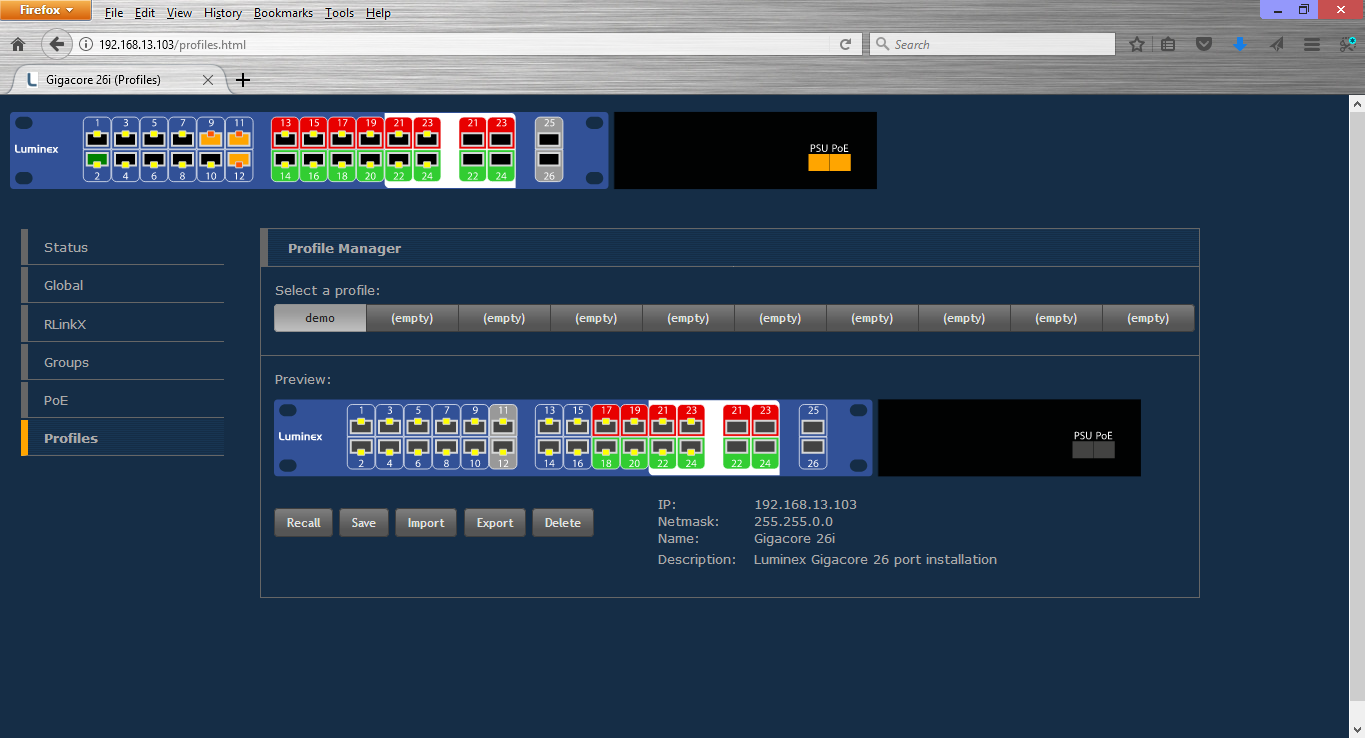Click the Netmask value 255.255.0.0

pyautogui.click(x=793, y=522)
